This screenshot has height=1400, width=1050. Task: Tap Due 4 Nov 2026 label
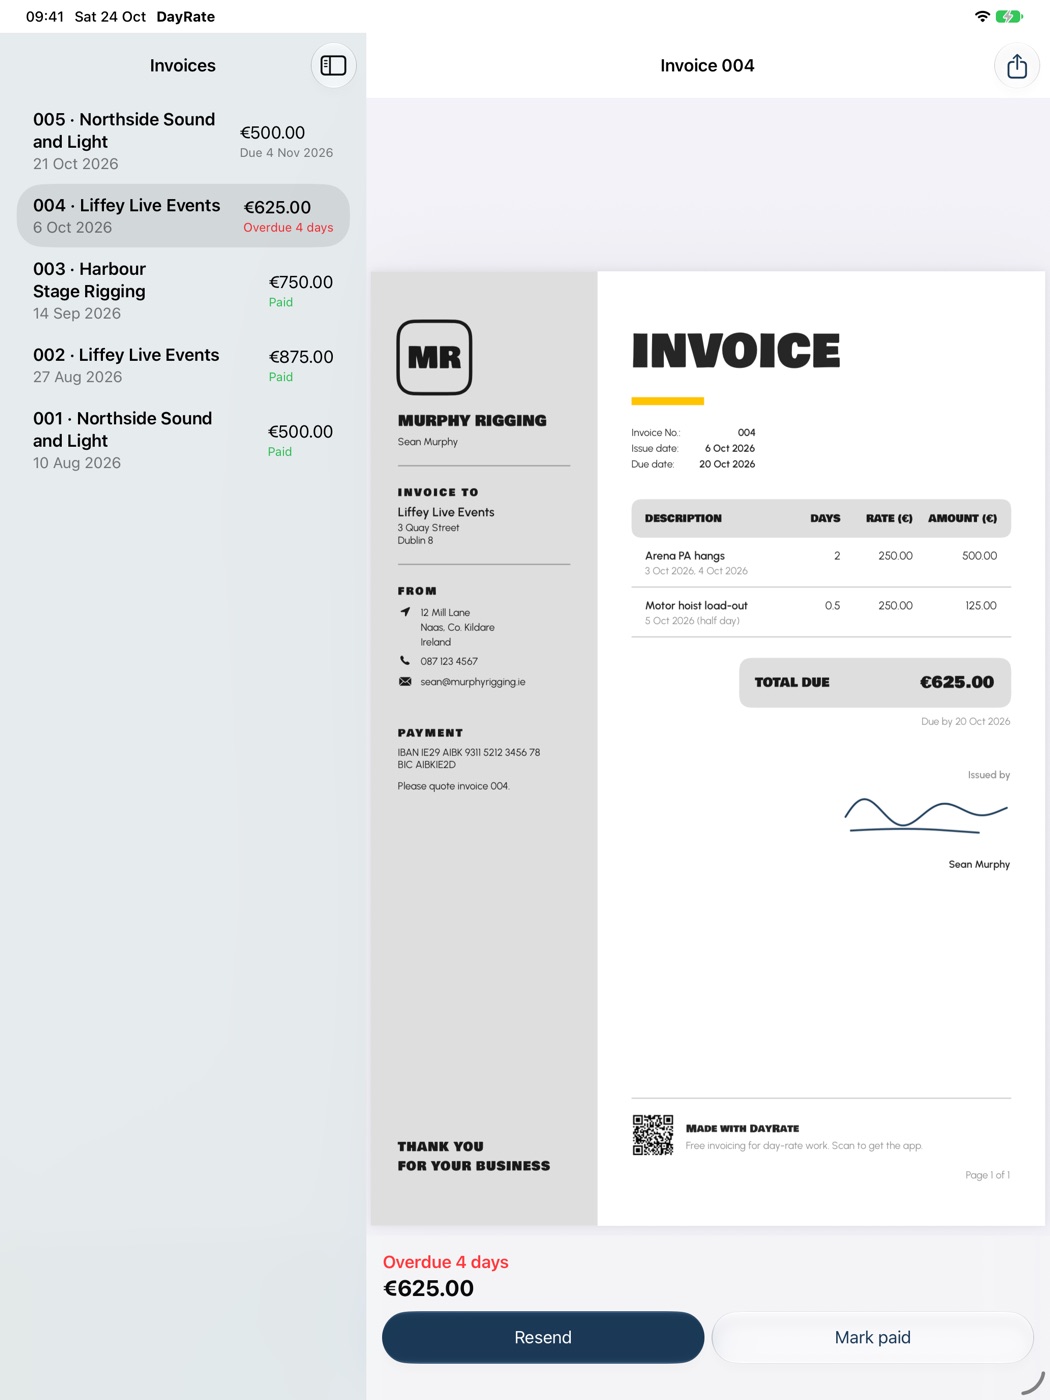[x=286, y=153]
